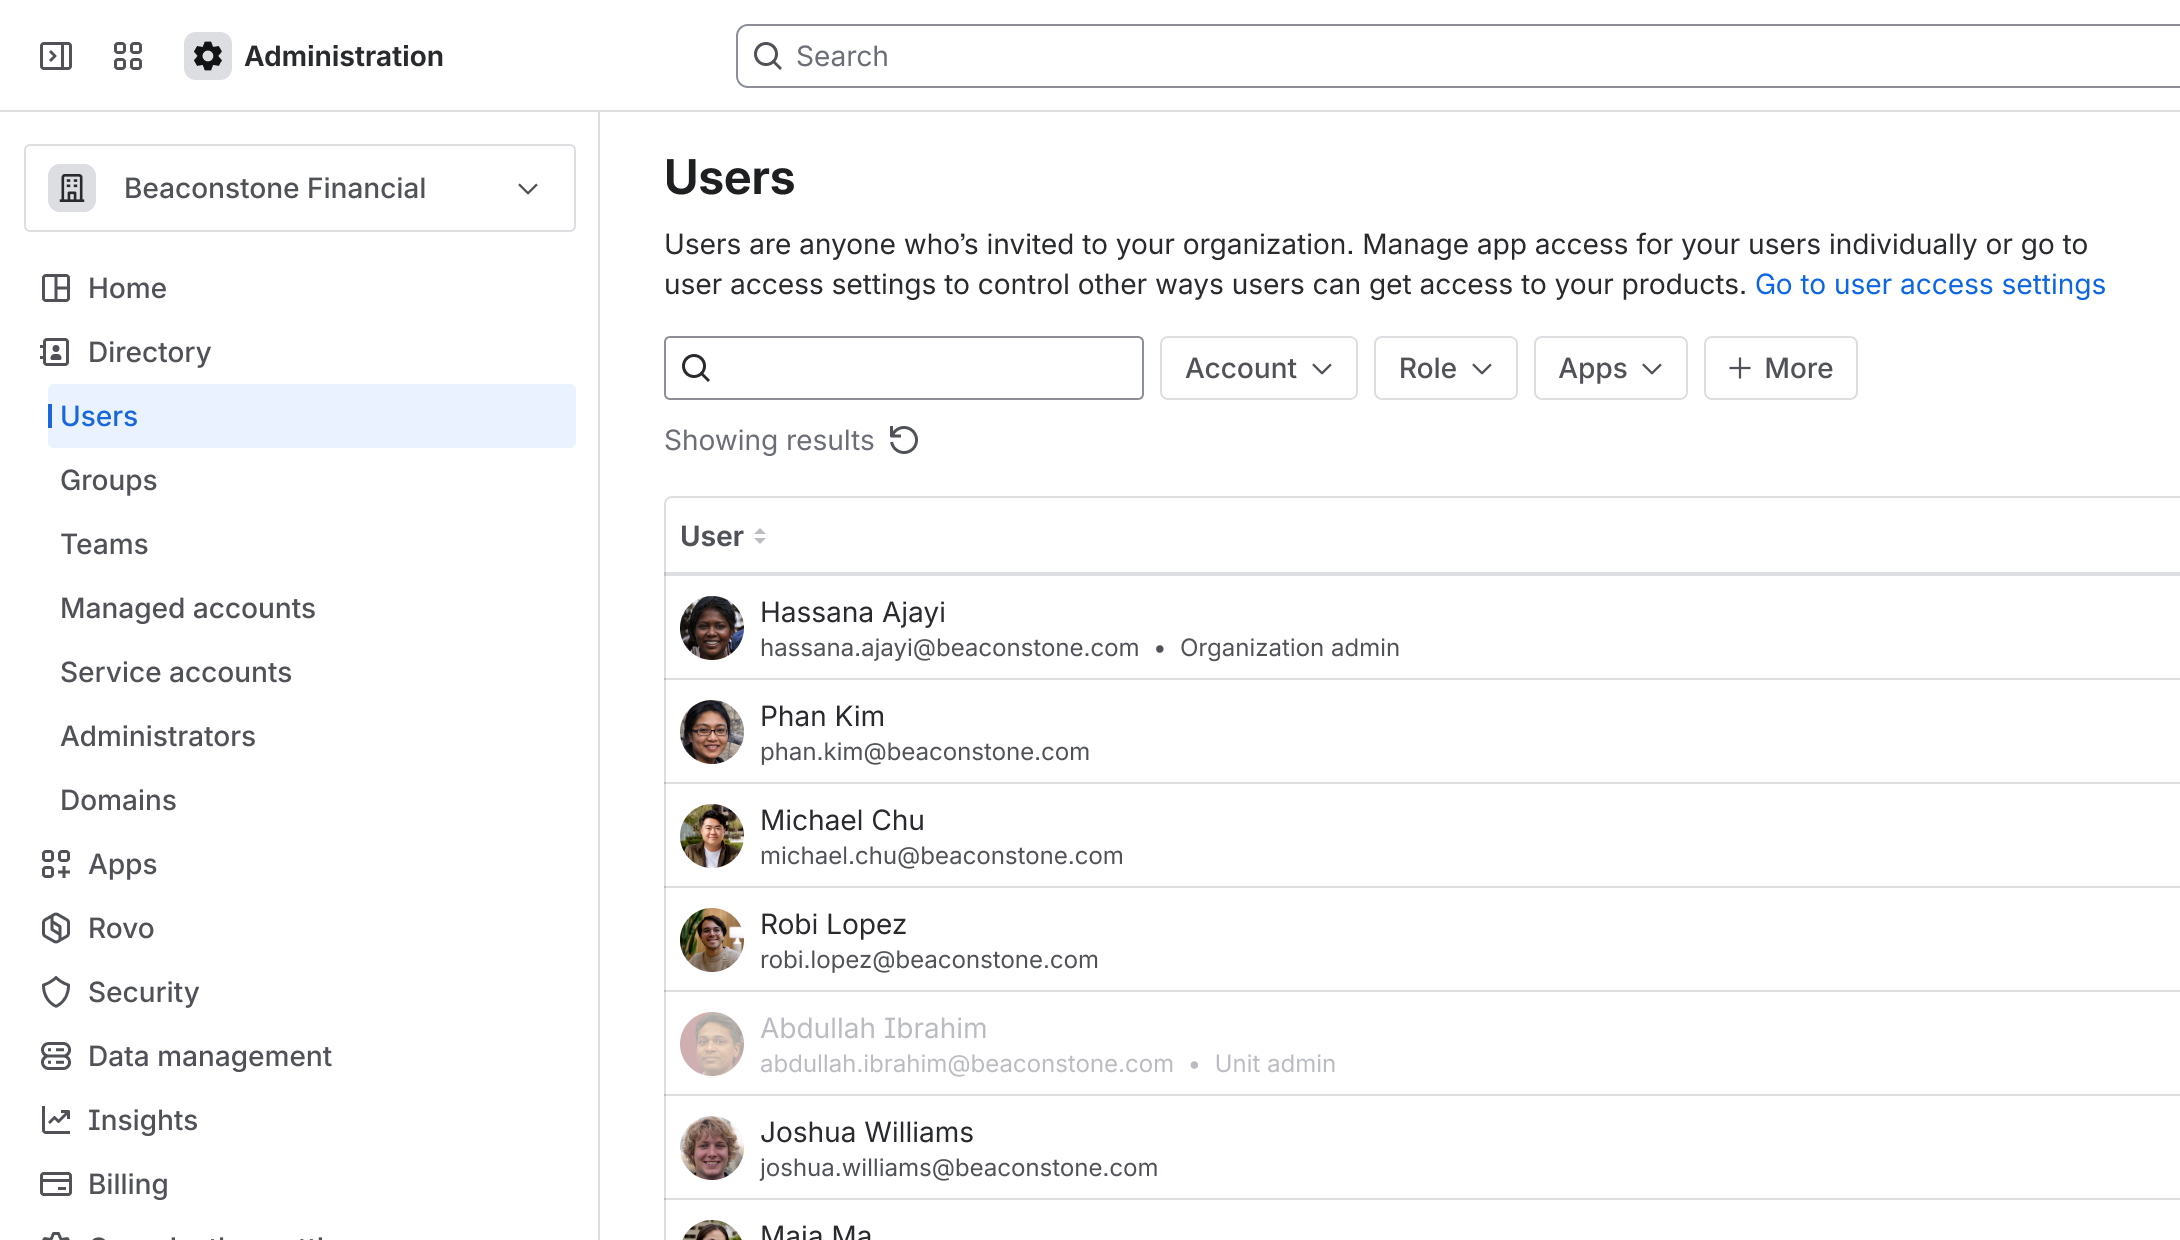Click the Billing card icon

pyautogui.click(x=56, y=1184)
